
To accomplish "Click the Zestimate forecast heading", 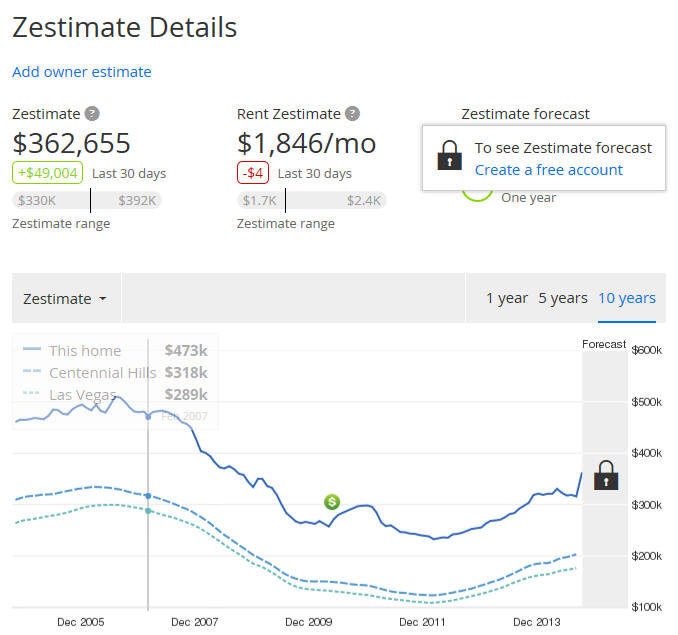I will (525, 114).
